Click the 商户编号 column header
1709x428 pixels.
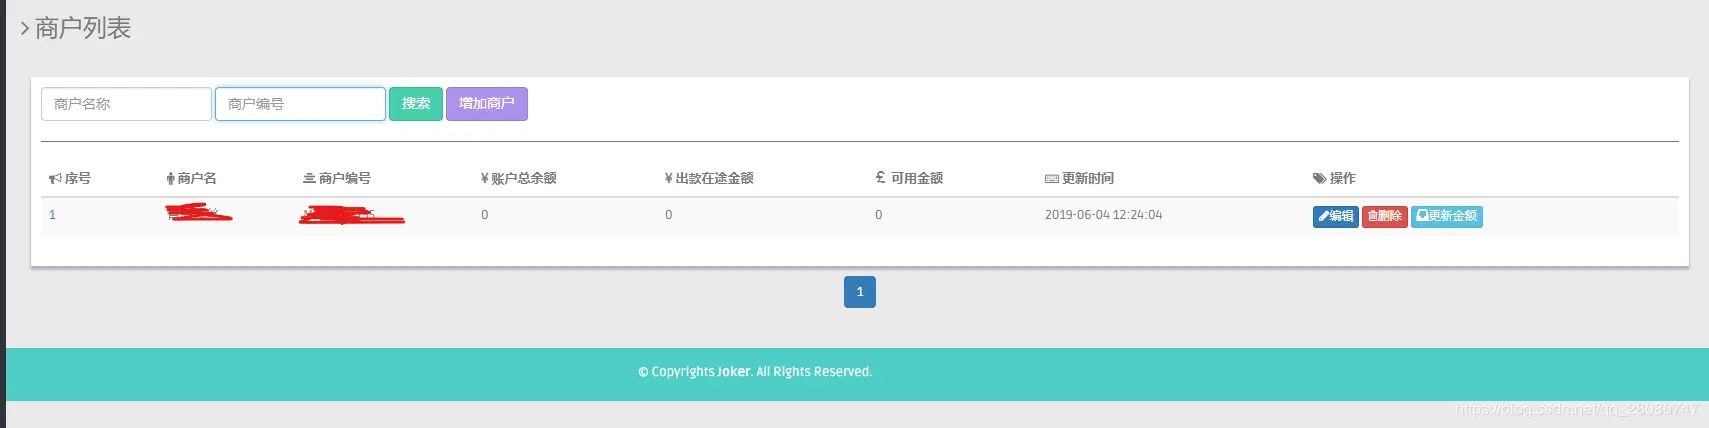337,178
